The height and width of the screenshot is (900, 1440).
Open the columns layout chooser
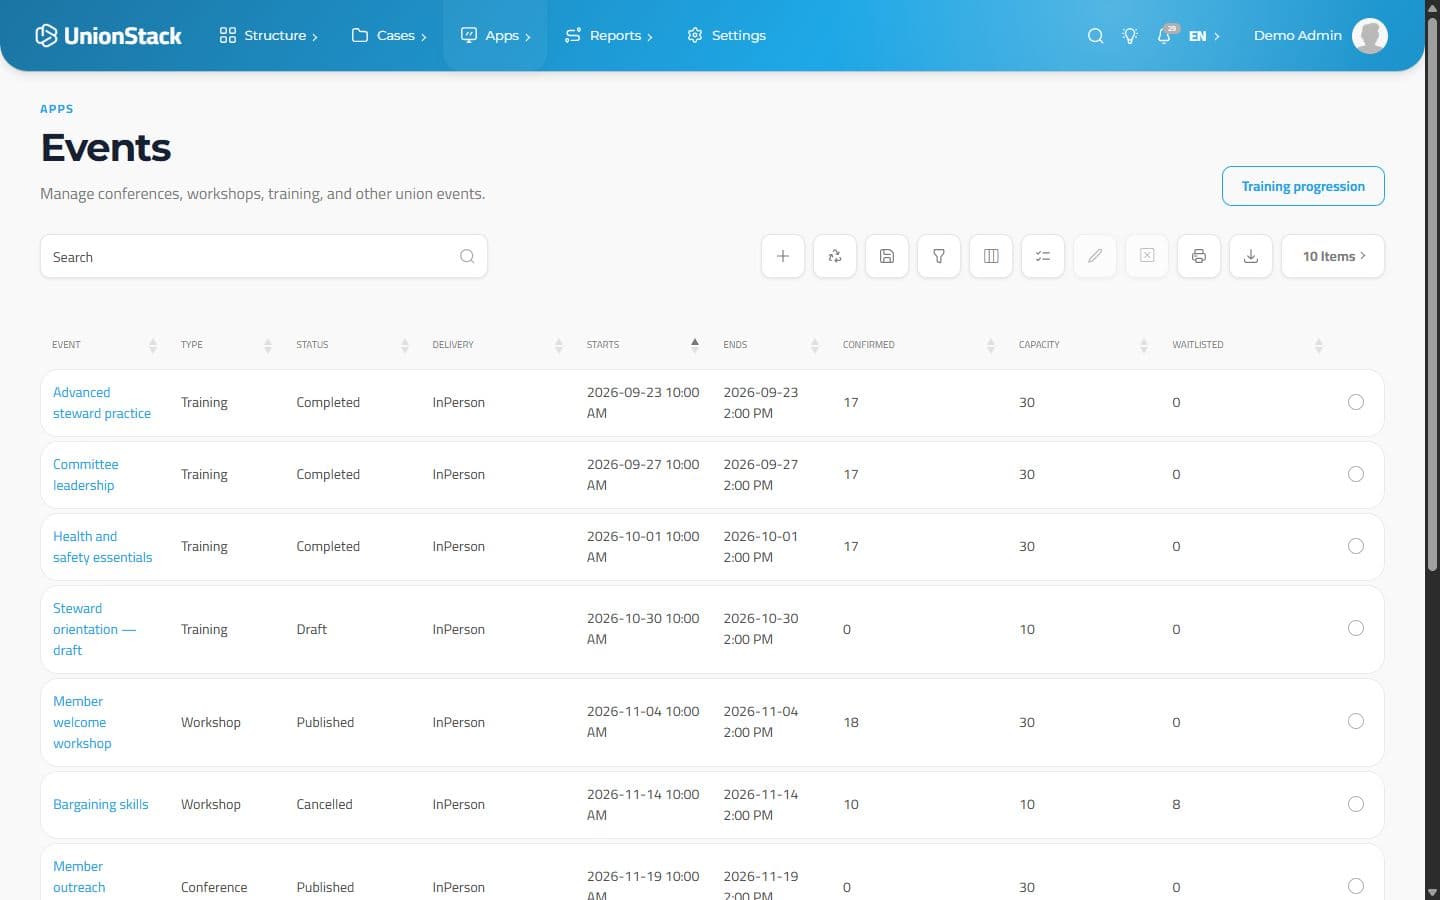[x=991, y=256]
